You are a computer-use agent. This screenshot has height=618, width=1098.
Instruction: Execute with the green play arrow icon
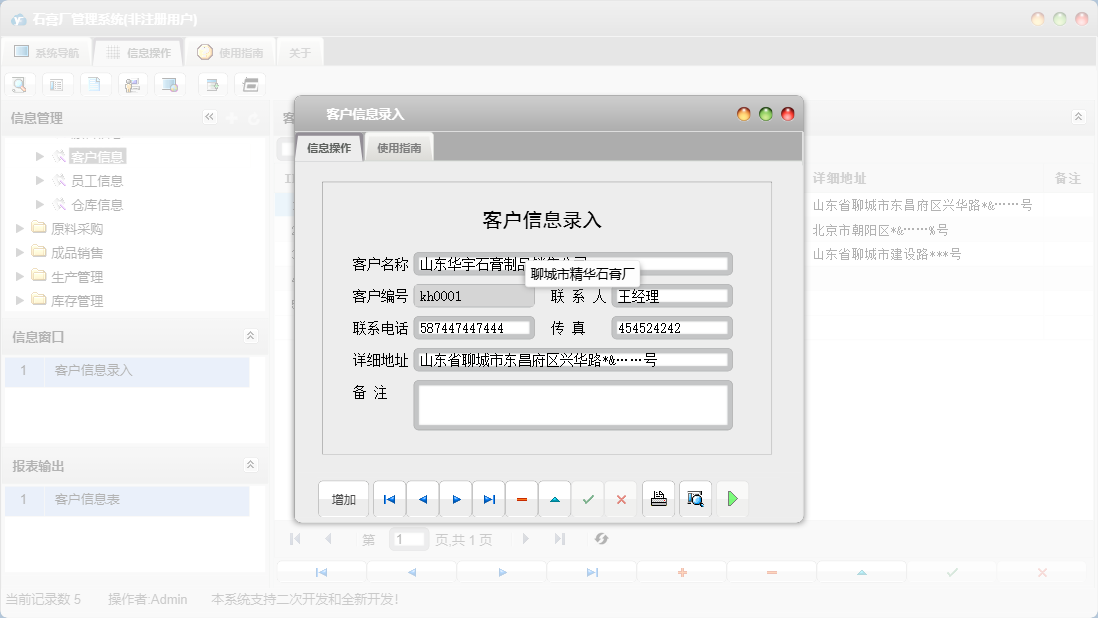732,498
